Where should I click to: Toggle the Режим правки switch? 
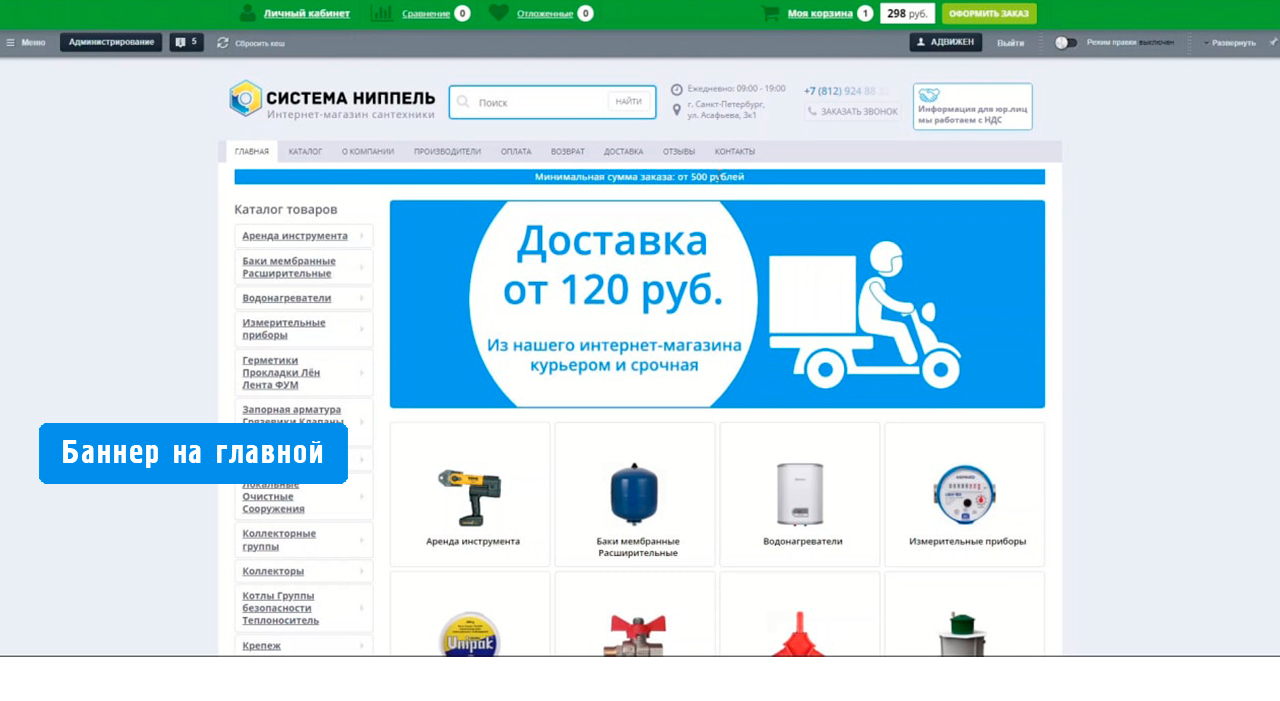1066,42
